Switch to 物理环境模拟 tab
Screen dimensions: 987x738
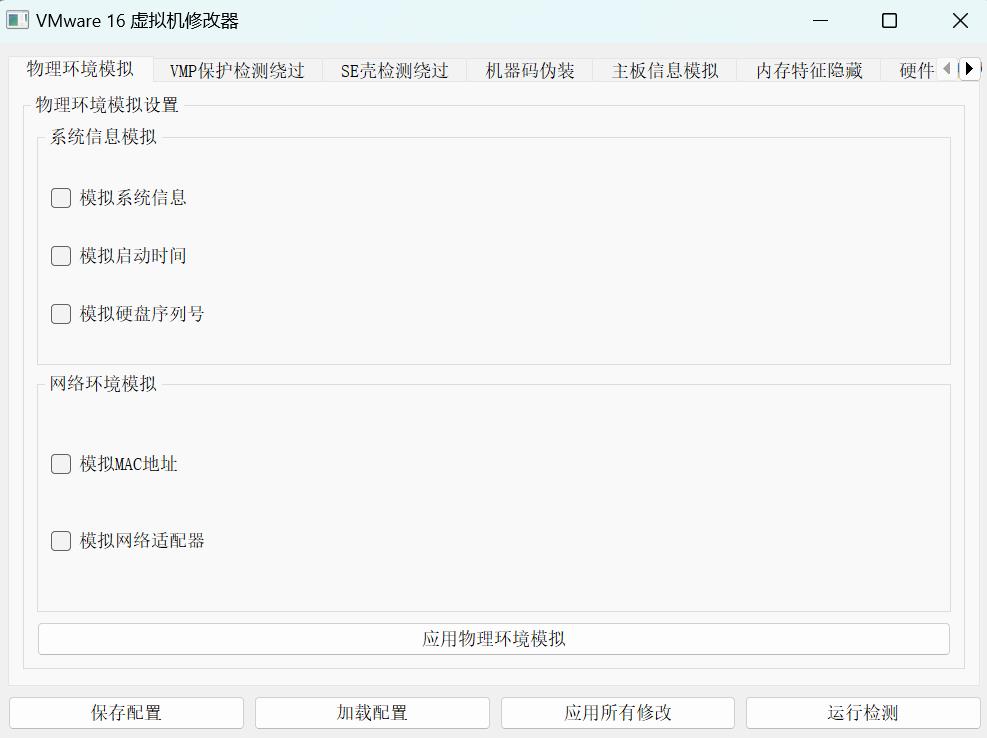81,69
